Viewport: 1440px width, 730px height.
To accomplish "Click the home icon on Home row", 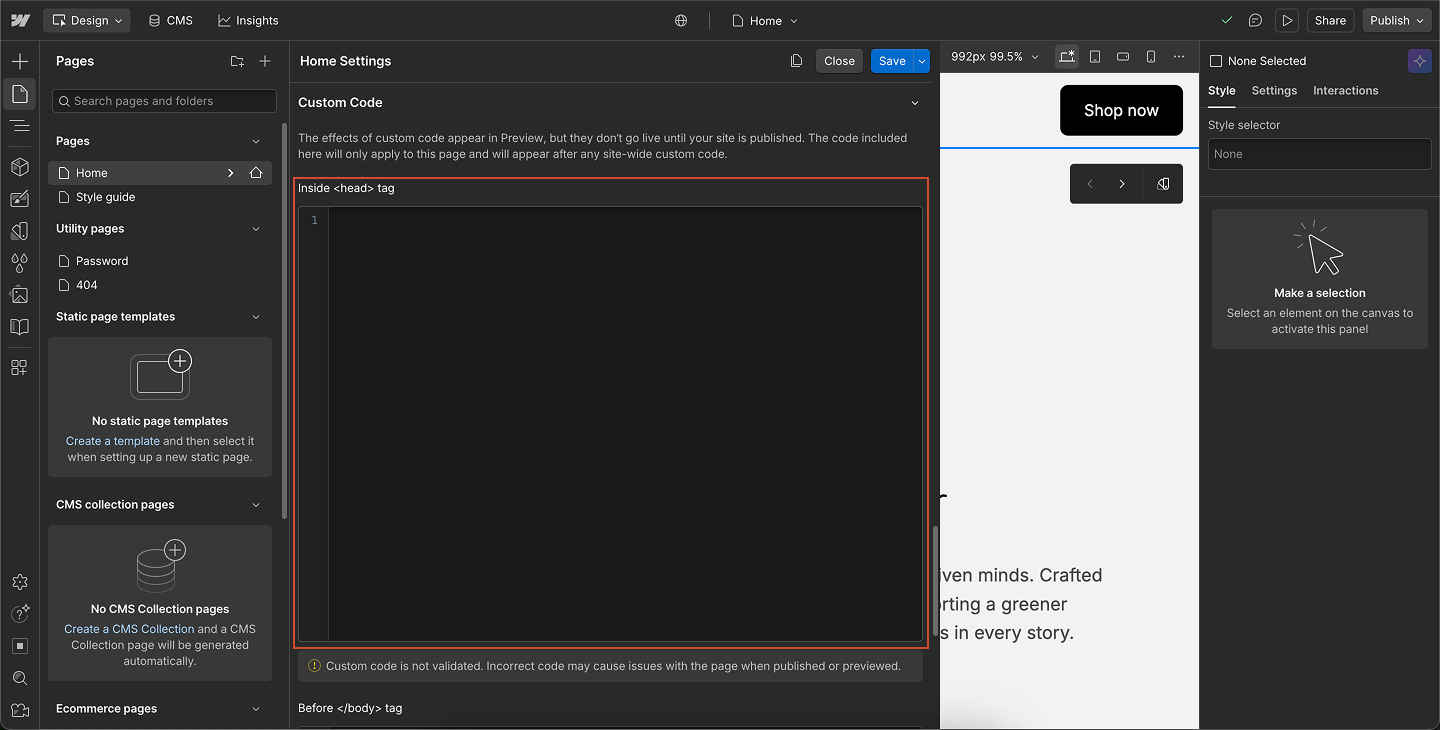I will pyautogui.click(x=256, y=173).
